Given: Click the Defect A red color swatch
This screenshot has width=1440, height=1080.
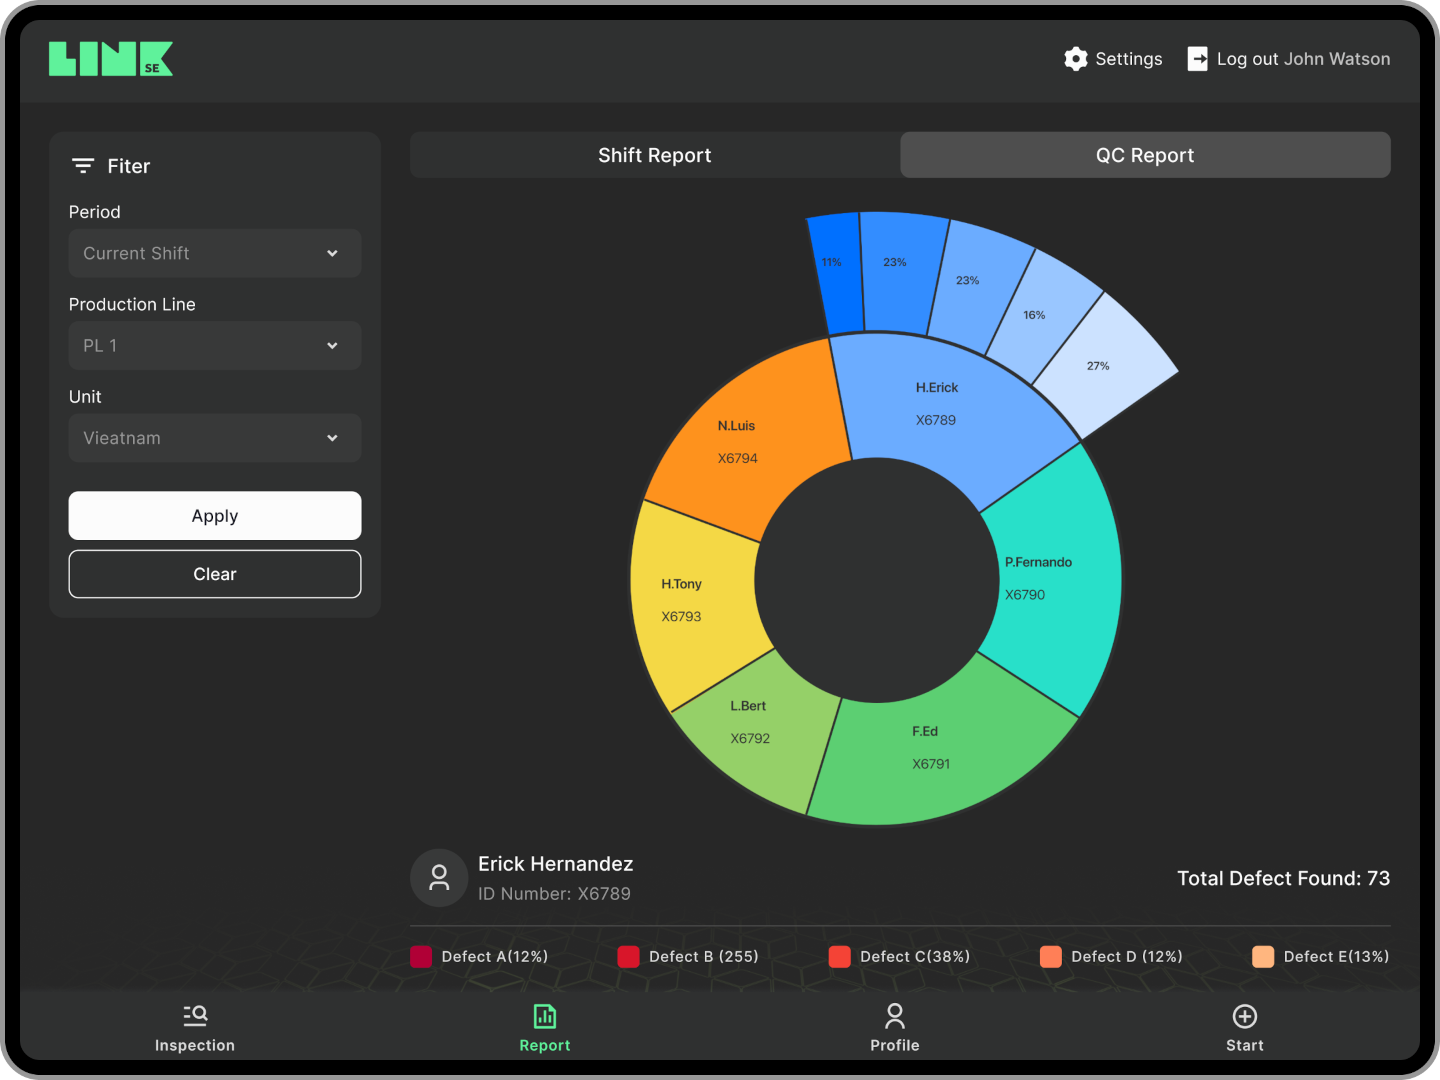Looking at the screenshot, I should [x=420, y=957].
